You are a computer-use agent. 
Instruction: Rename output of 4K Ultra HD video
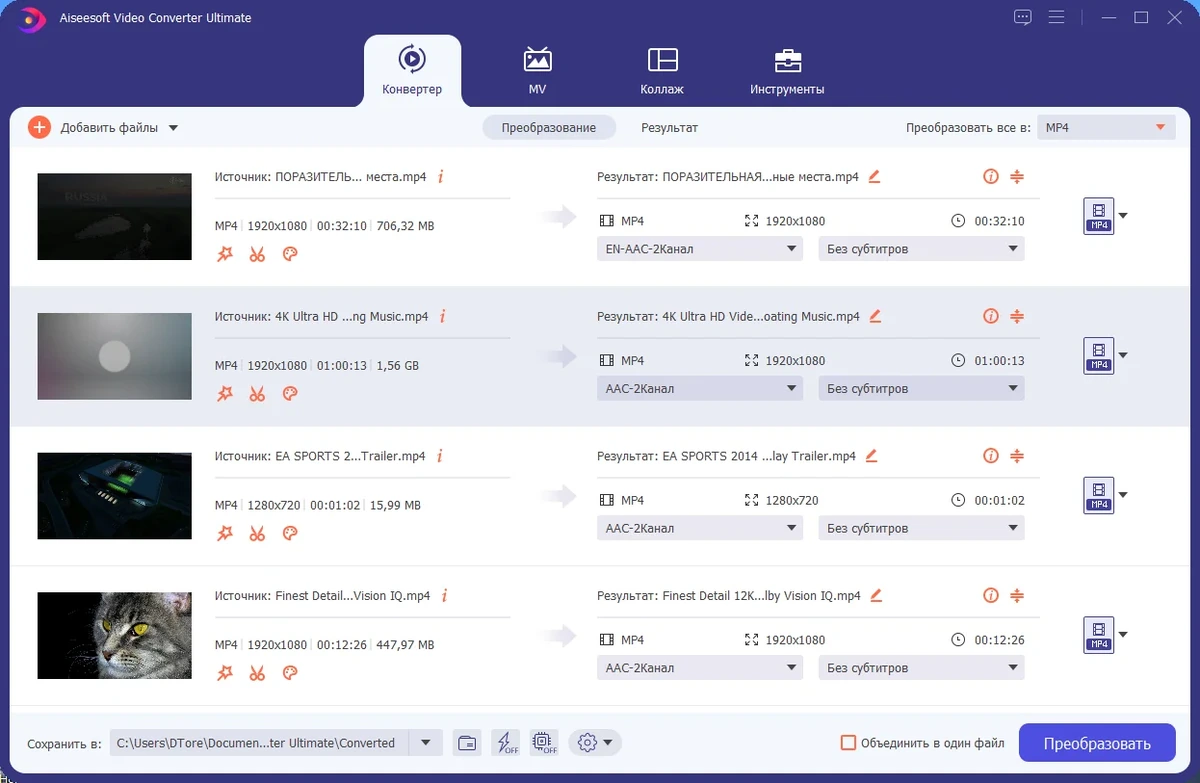pyautogui.click(x=875, y=316)
